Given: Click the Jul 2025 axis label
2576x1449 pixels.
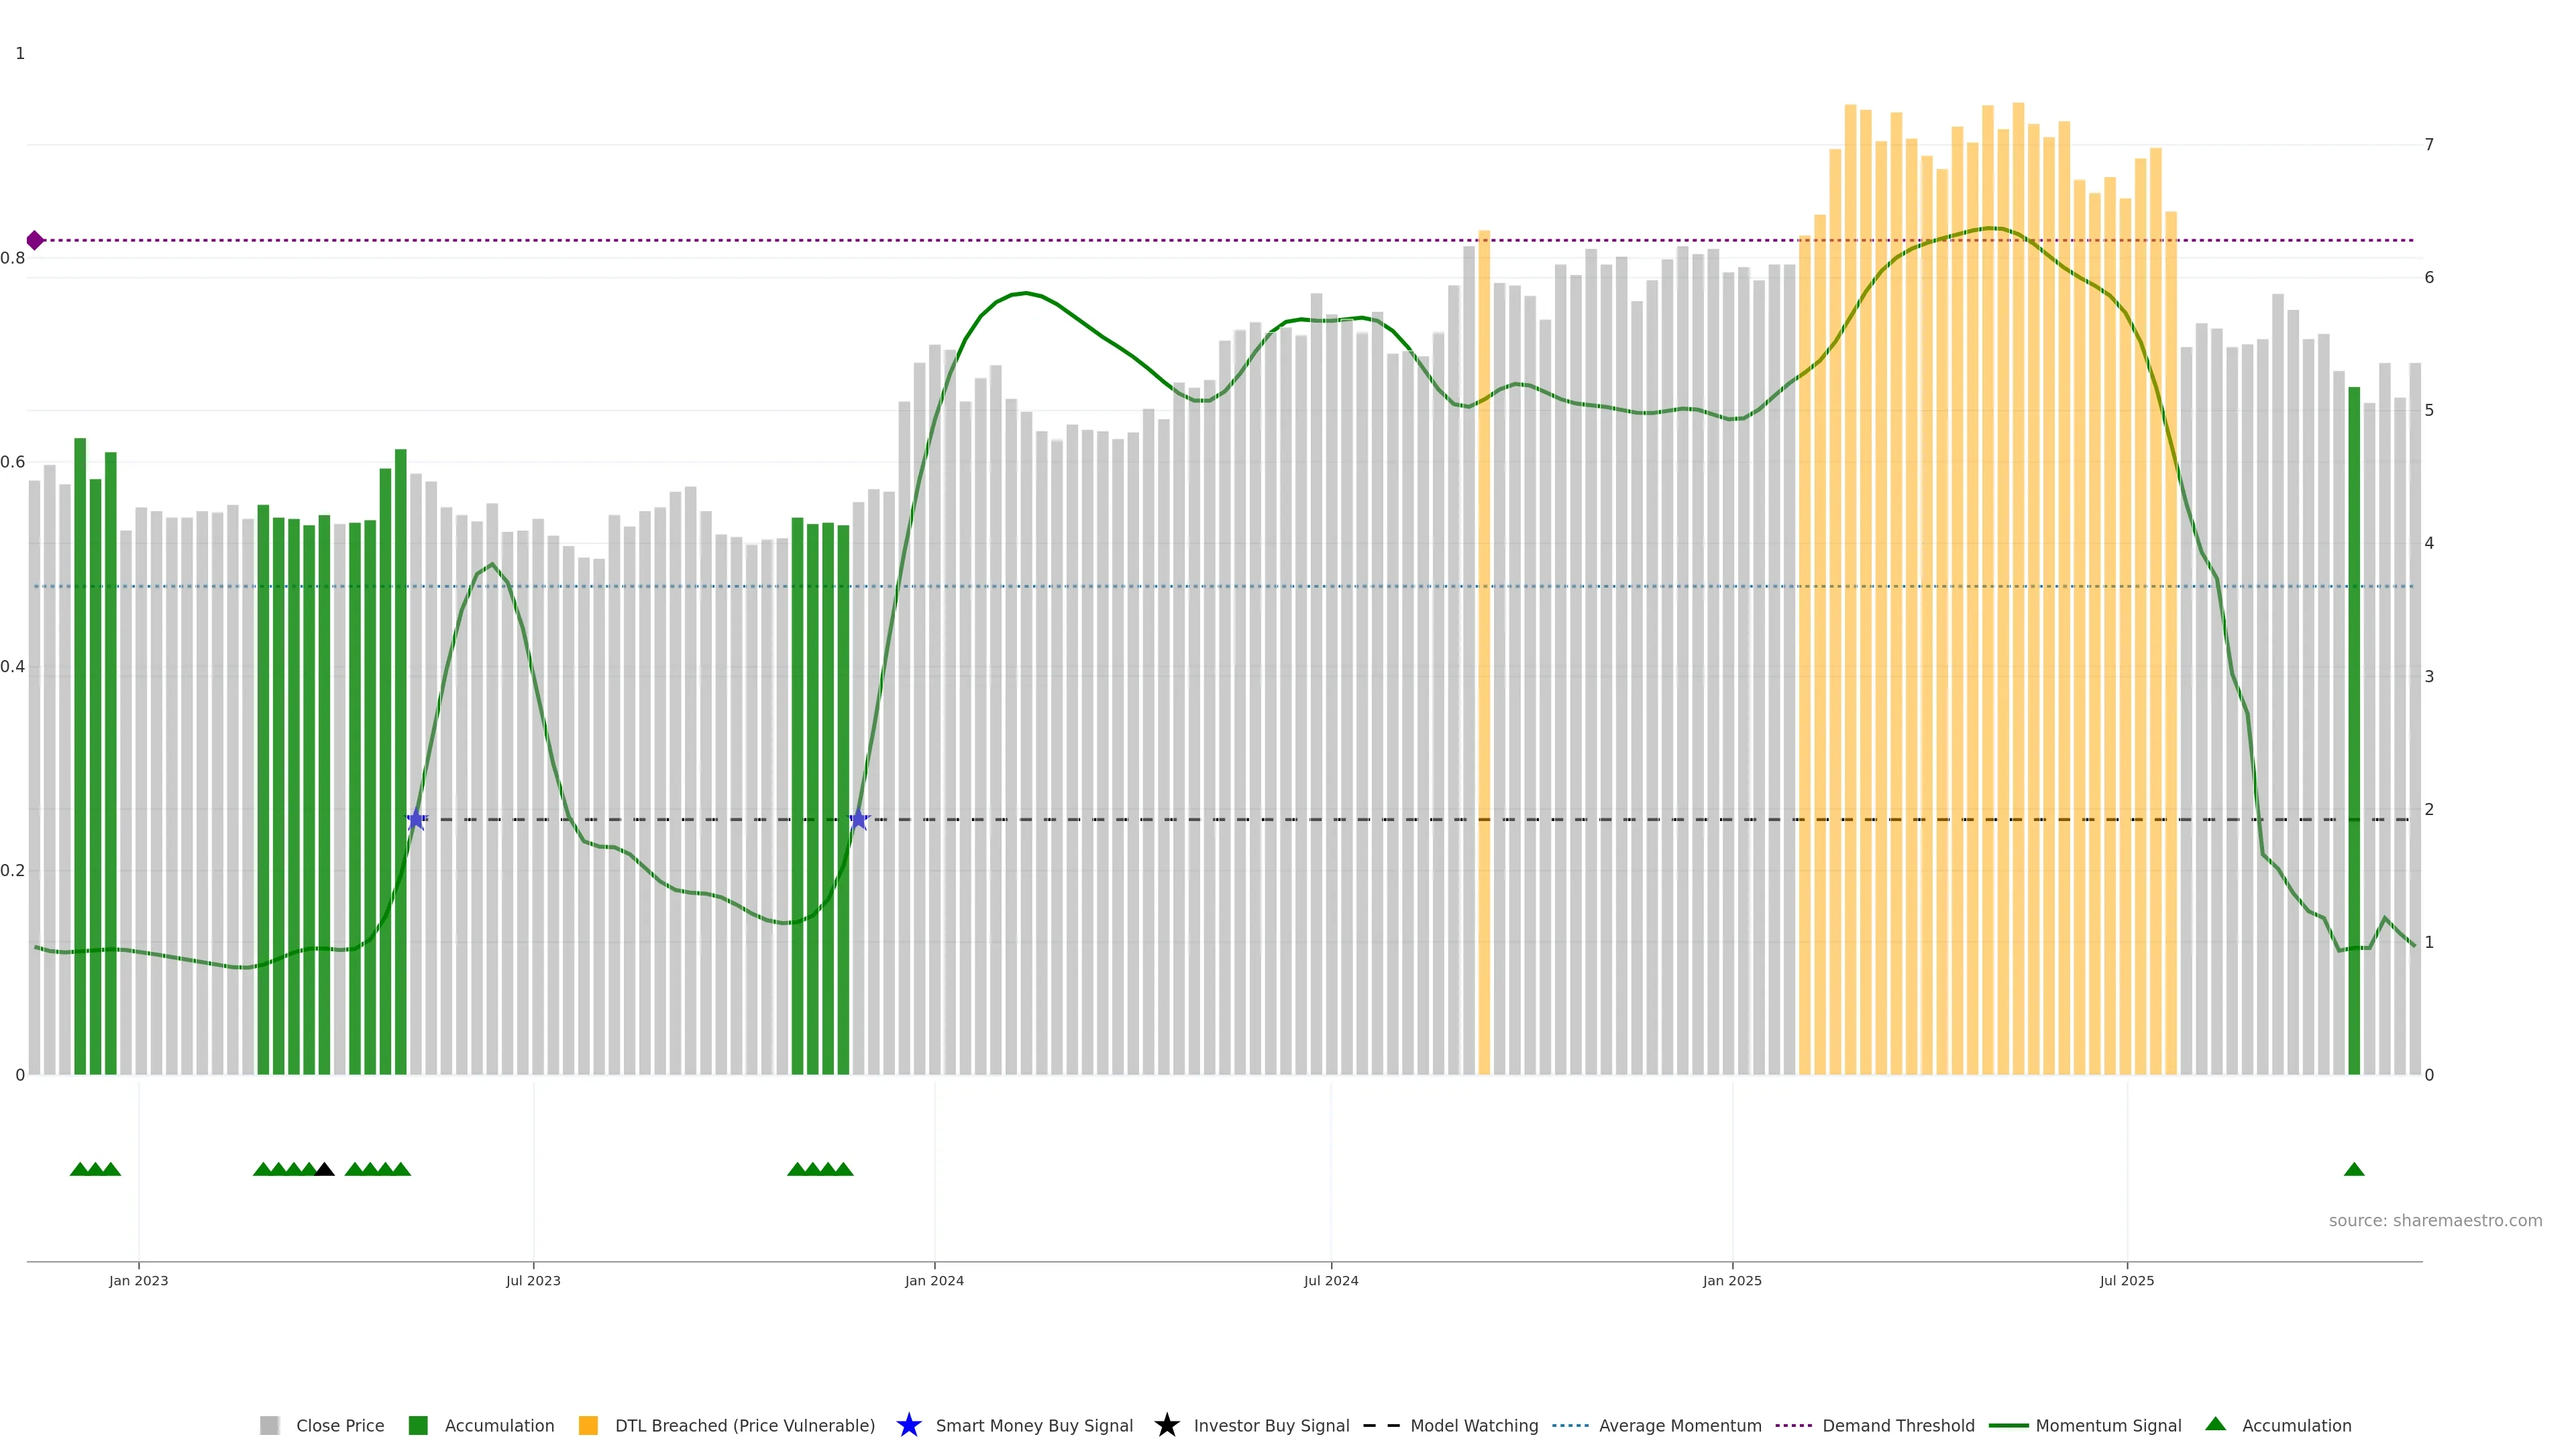Looking at the screenshot, I should click(2126, 1280).
